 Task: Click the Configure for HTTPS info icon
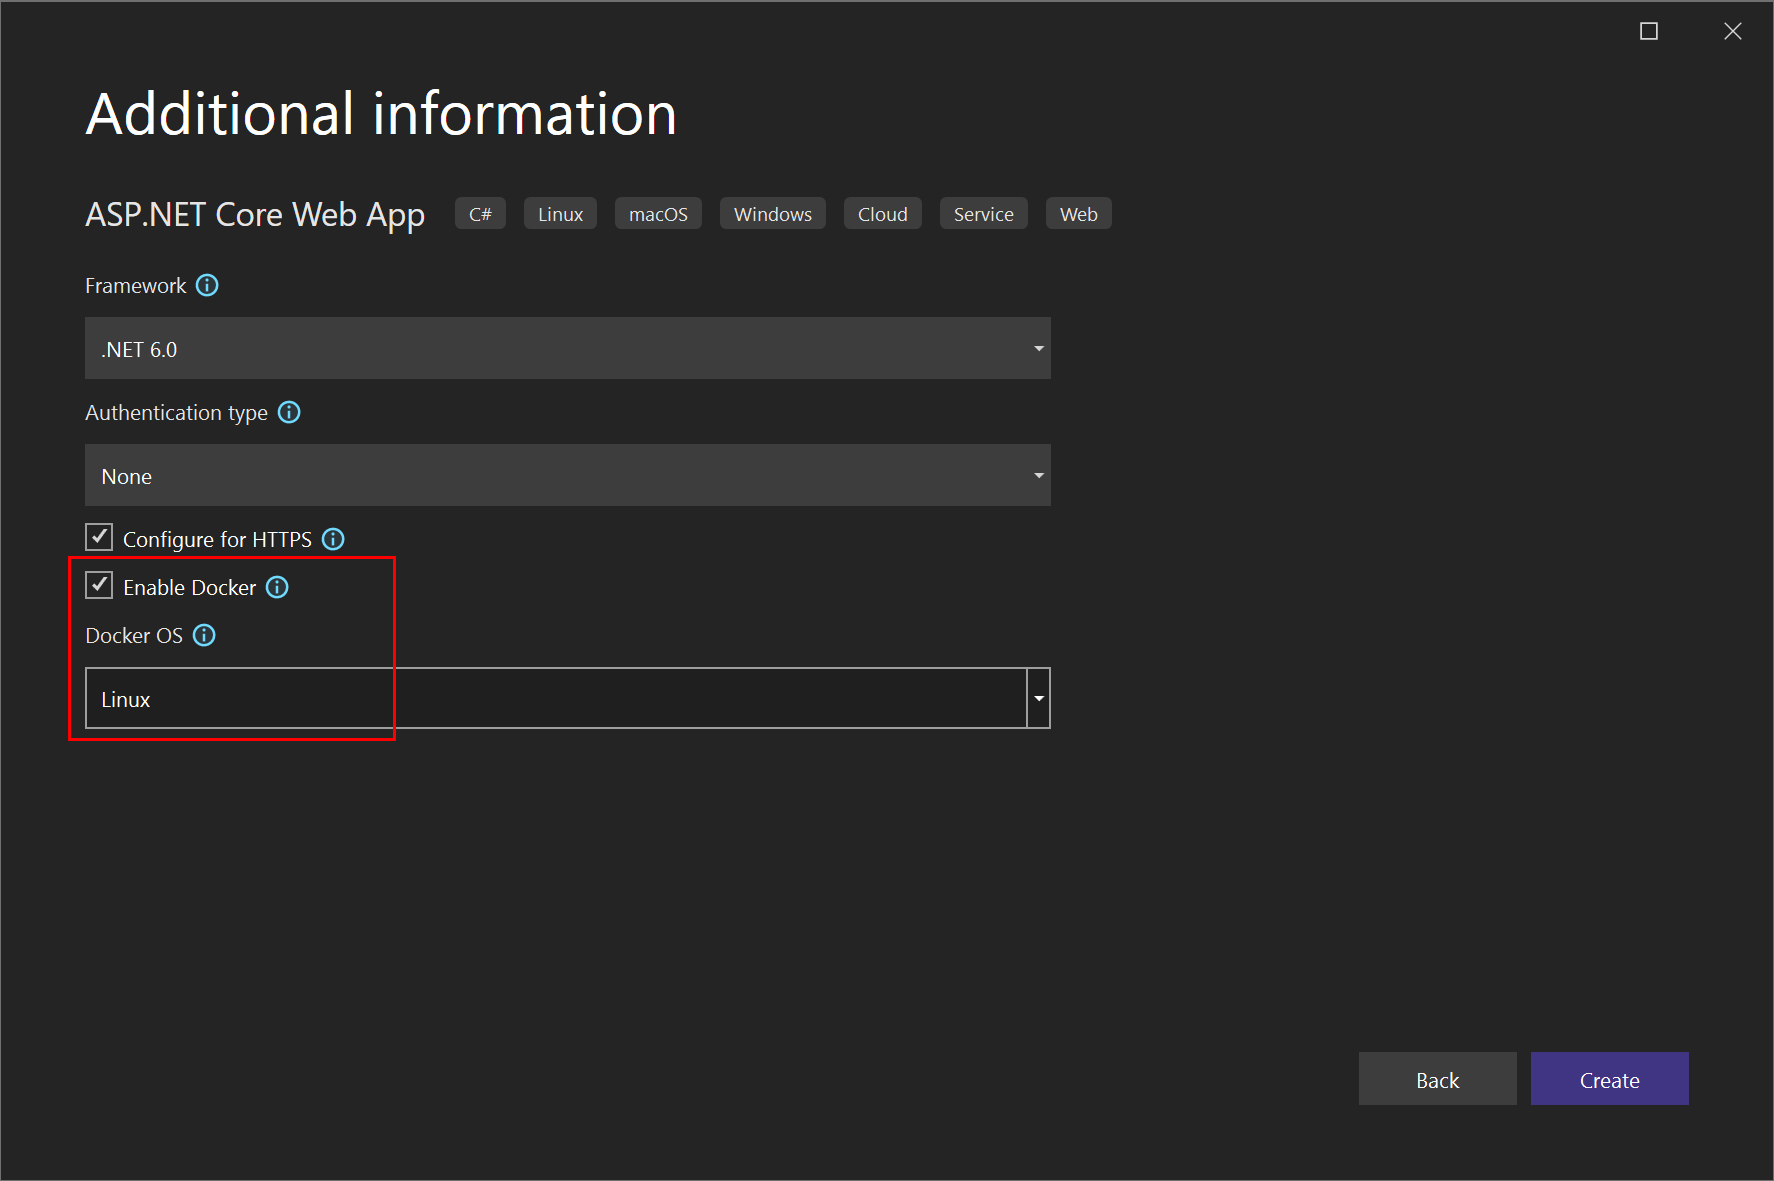click(333, 538)
